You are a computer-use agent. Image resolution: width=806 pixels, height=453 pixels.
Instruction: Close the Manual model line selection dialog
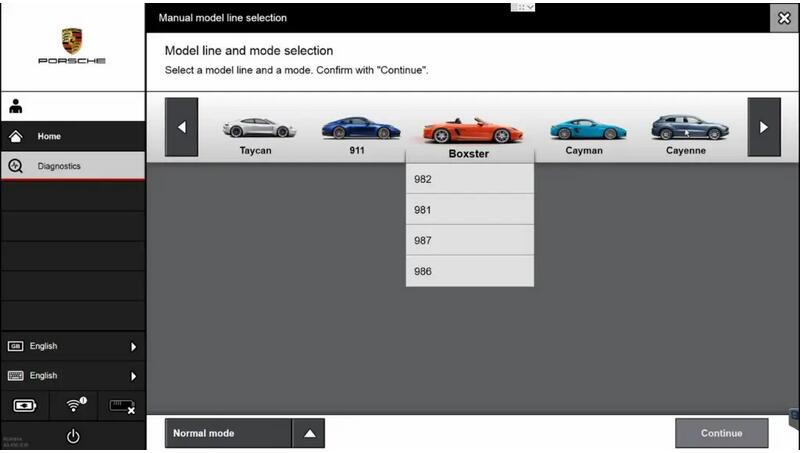pos(784,19)
